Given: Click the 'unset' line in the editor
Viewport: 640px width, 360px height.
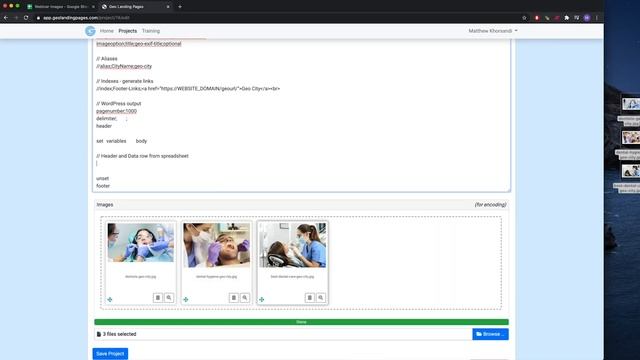Looking at the screenshot, I should pos(102,178).
